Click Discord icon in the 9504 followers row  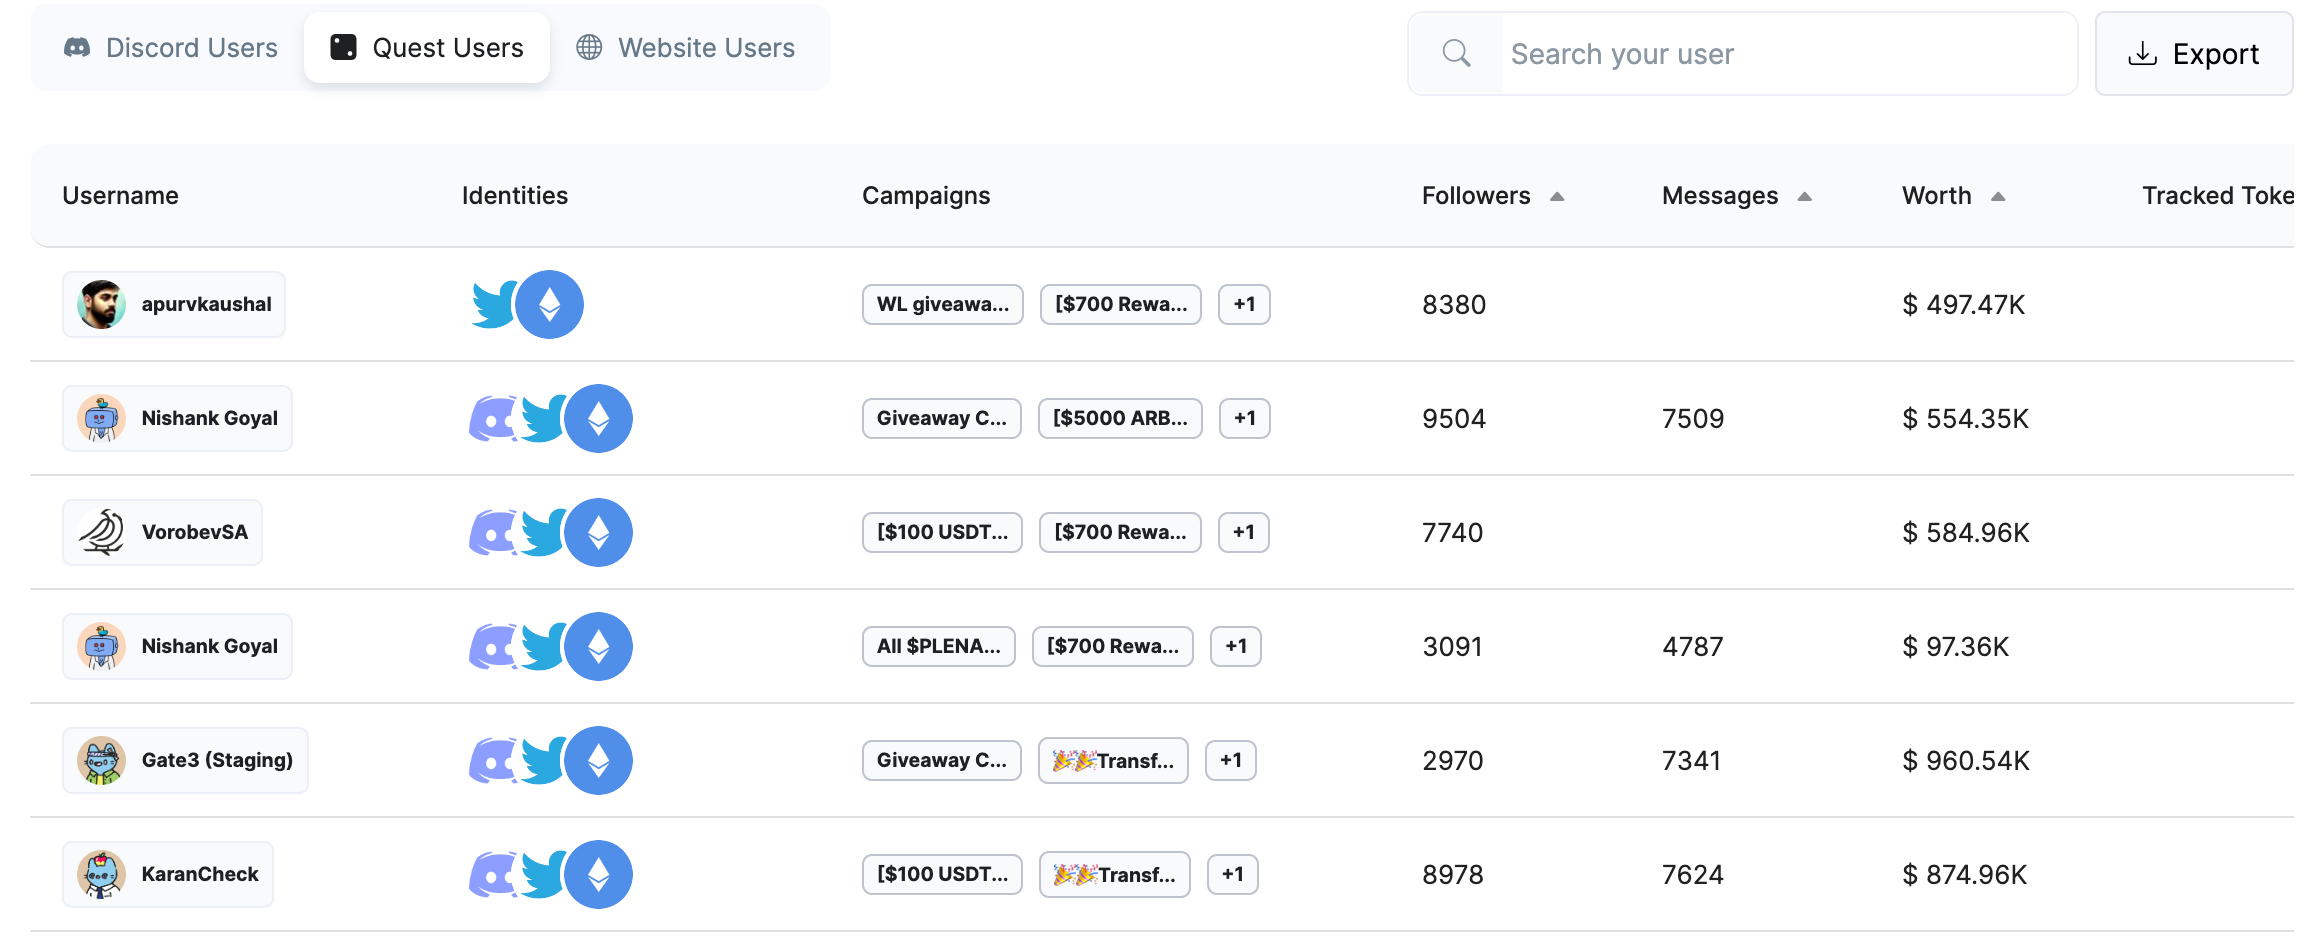click(493, 418)
